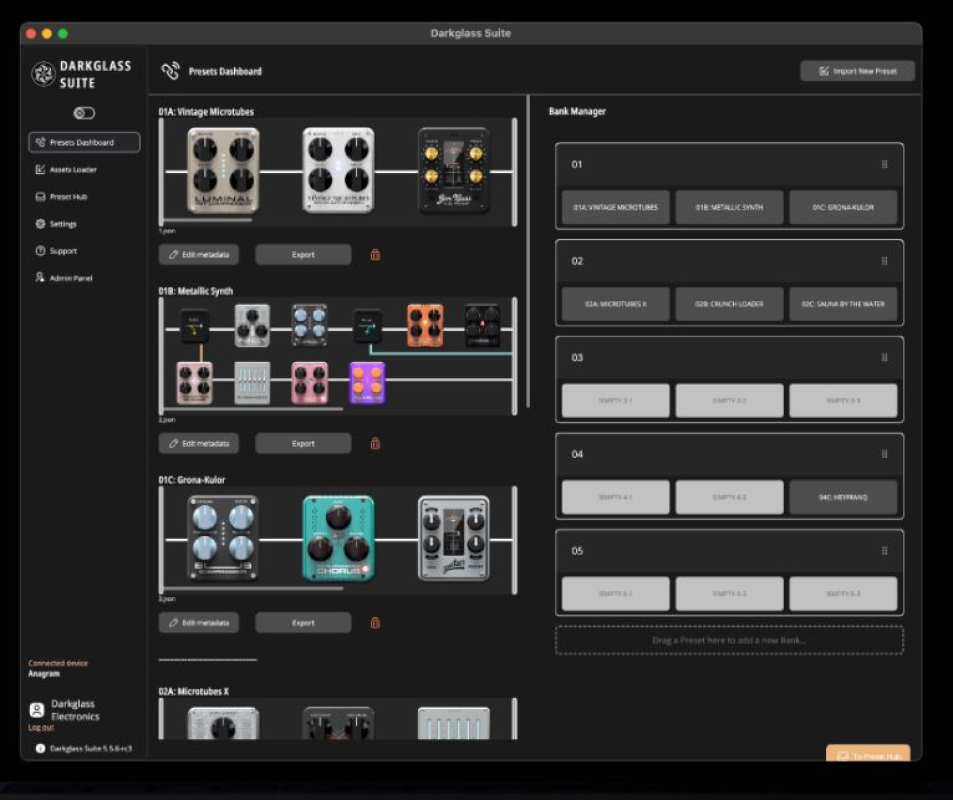The height and width of the screenshot is (800, 953).
Task: Open Presets Dashboard in sidebar
Action: [84, 142]
